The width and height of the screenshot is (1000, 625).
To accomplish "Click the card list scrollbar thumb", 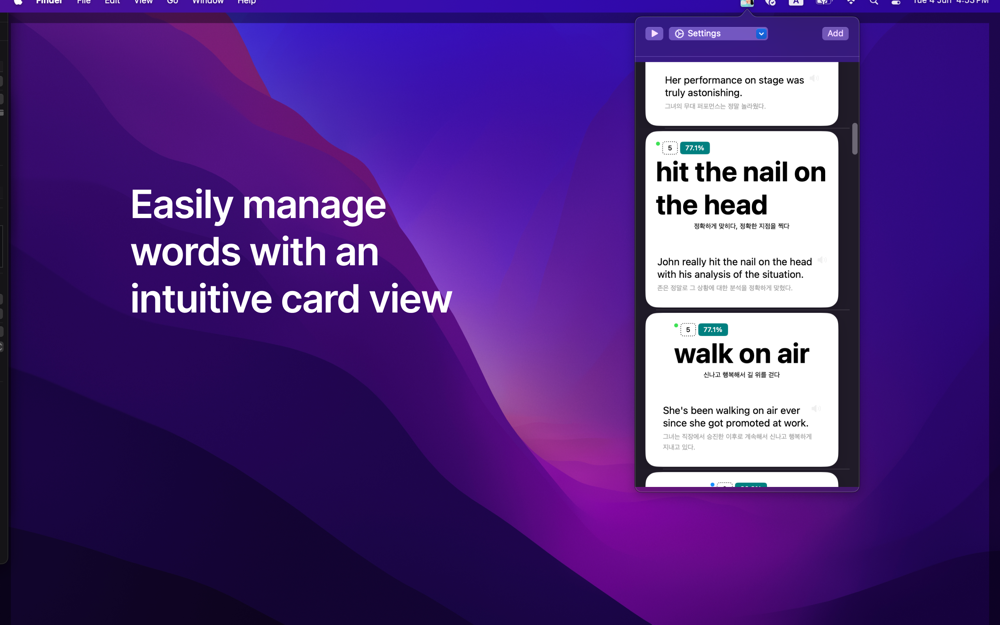I will [x=854, y=138].
